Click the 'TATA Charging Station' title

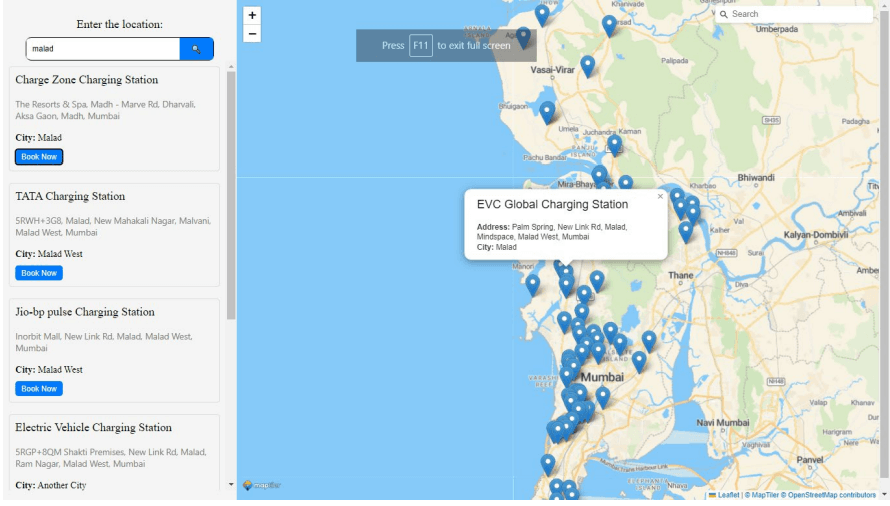point(70,196)
